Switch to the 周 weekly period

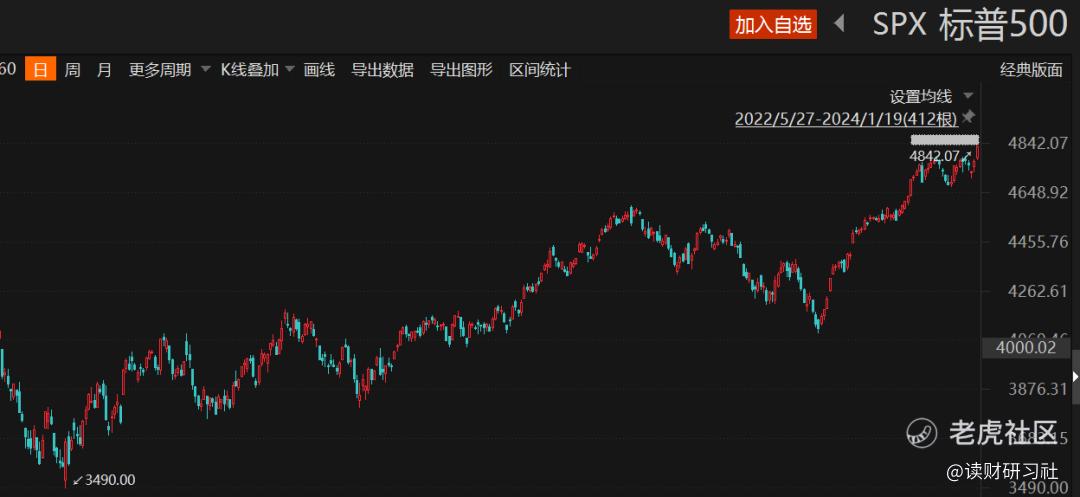coord(72,70)
